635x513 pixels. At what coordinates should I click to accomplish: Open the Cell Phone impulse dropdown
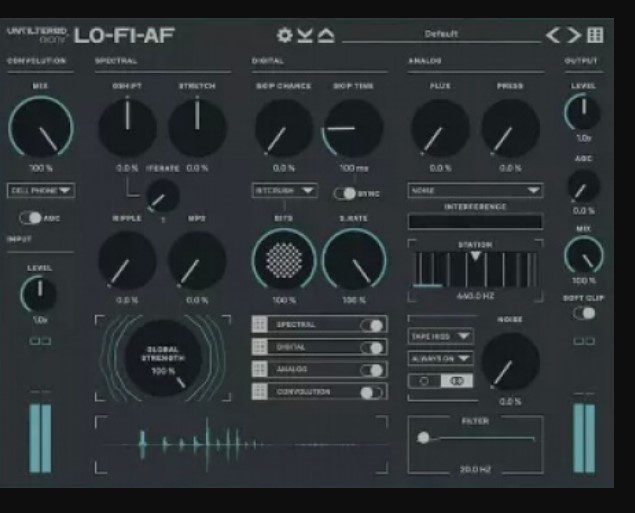click(41, 190)
